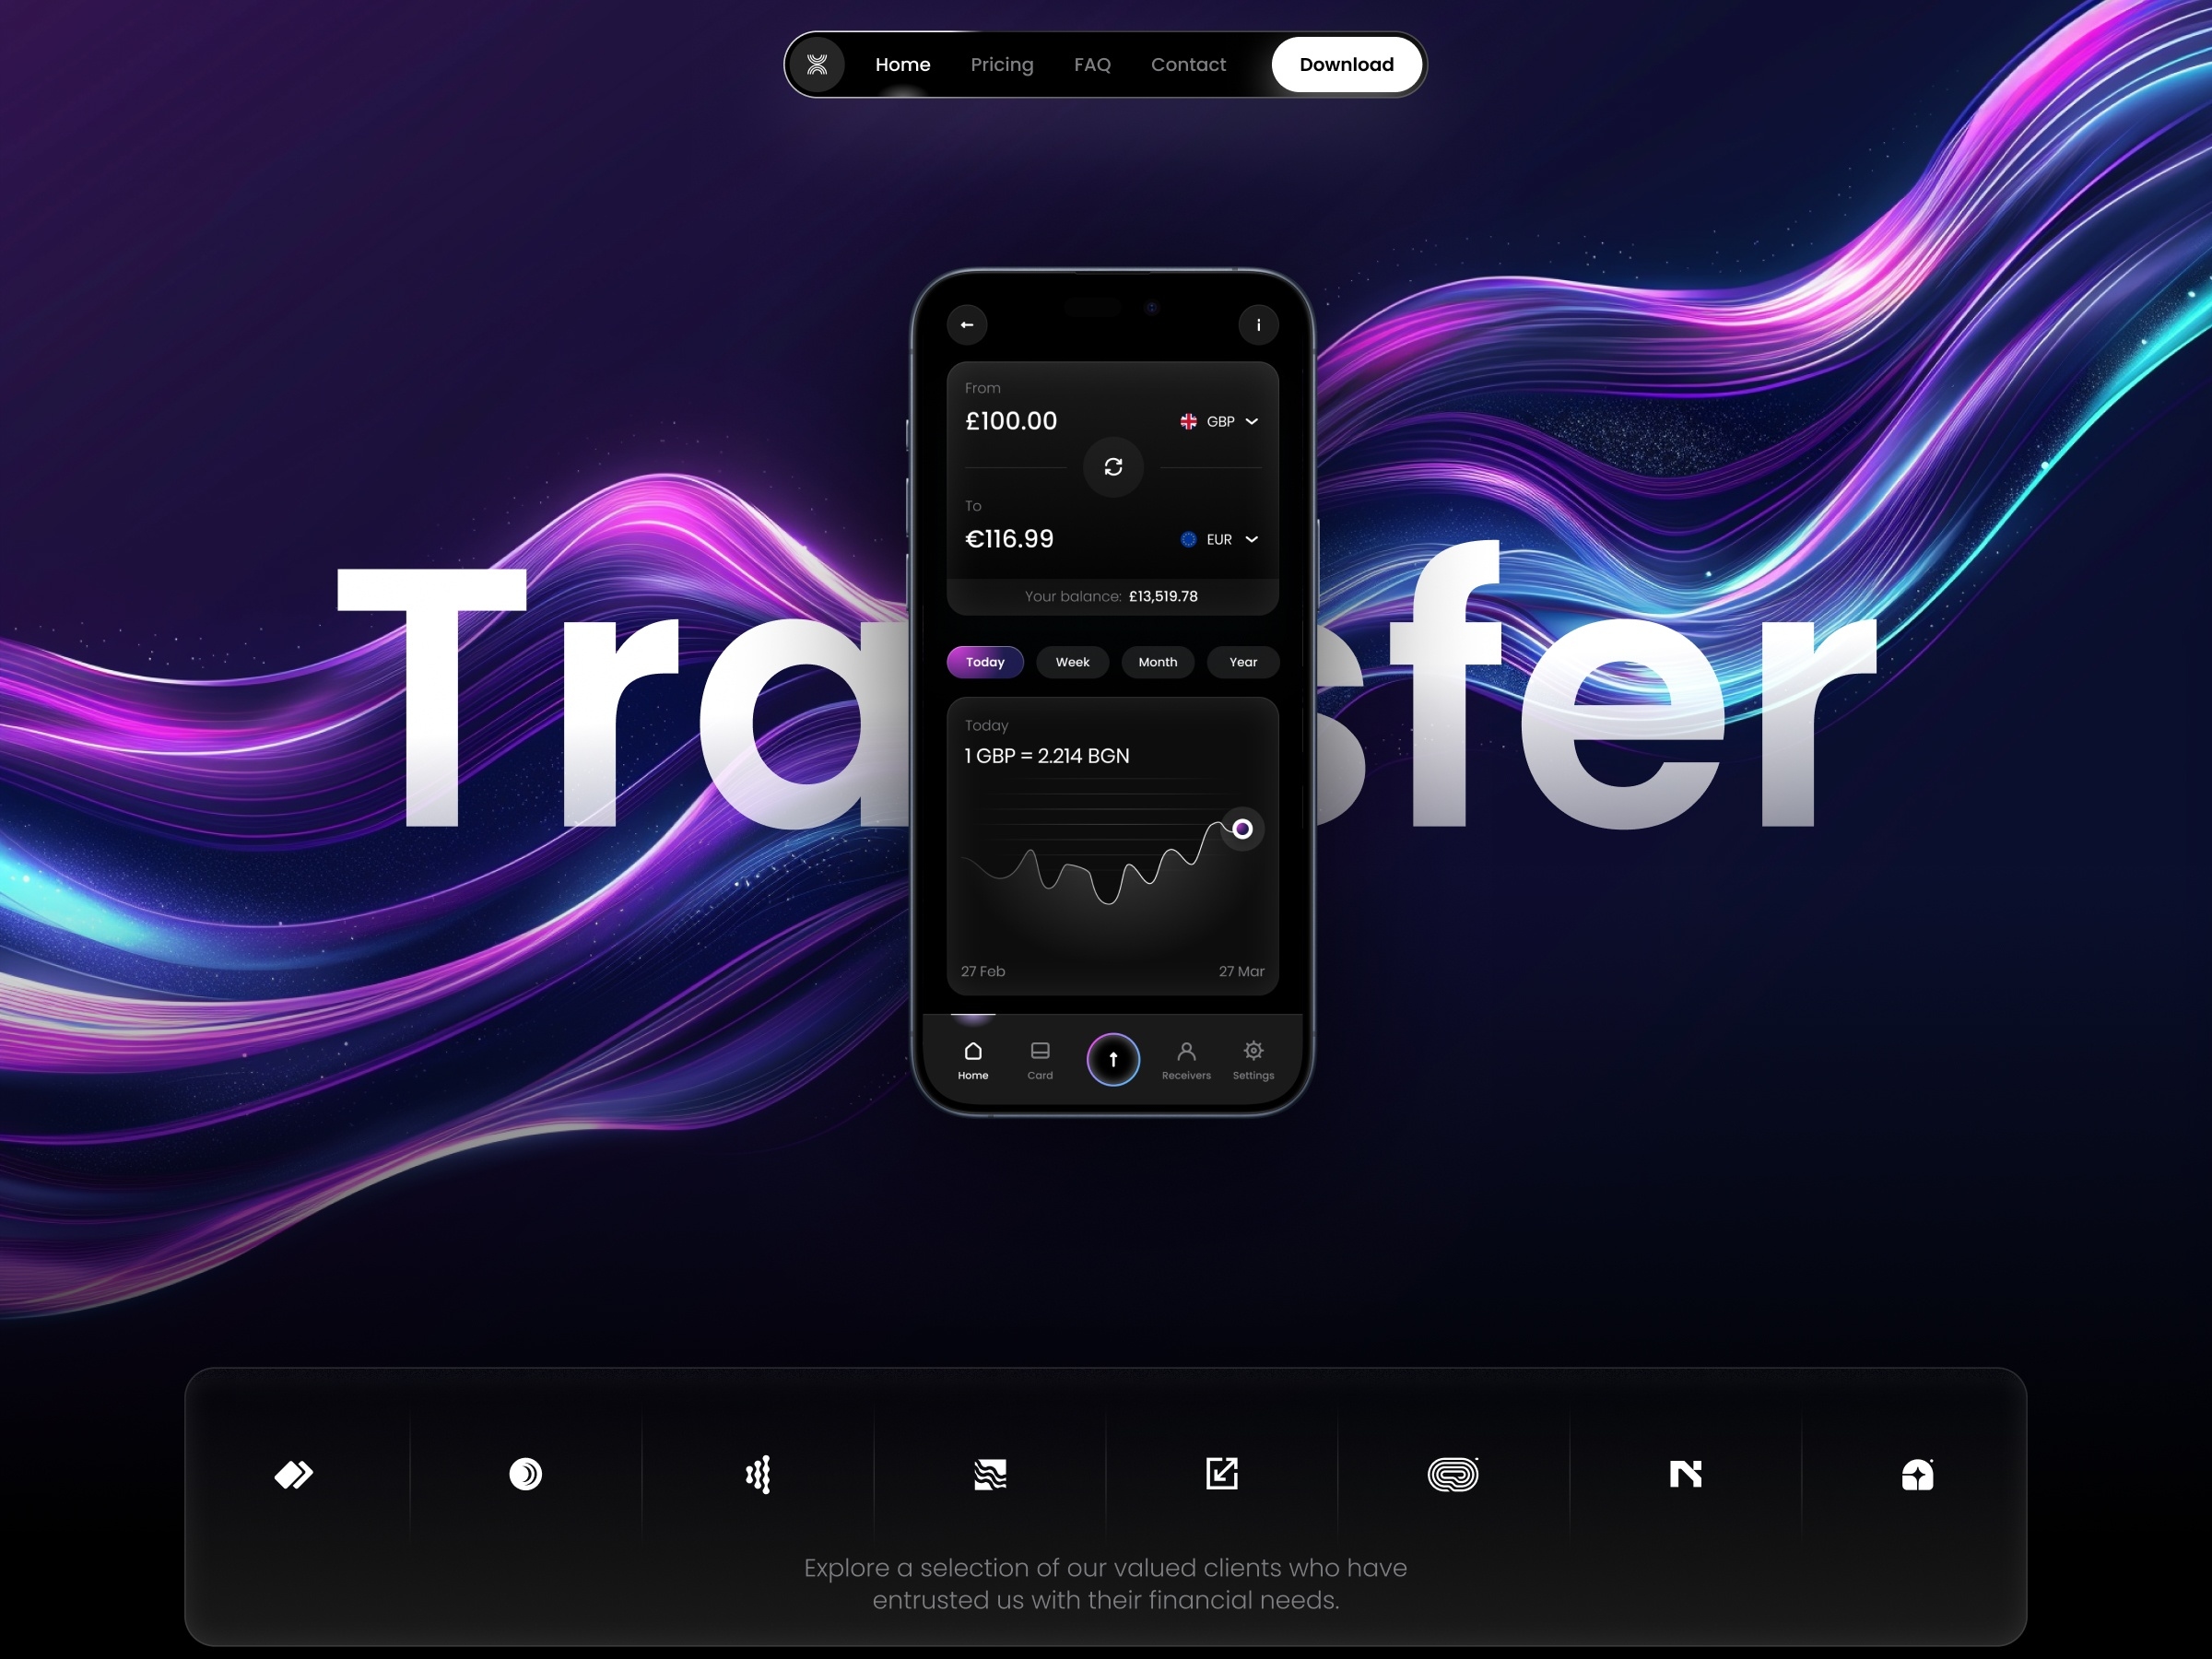Click the Pricing menu item
The height and width of the screenshot is (1659, 2212).
1002,65
